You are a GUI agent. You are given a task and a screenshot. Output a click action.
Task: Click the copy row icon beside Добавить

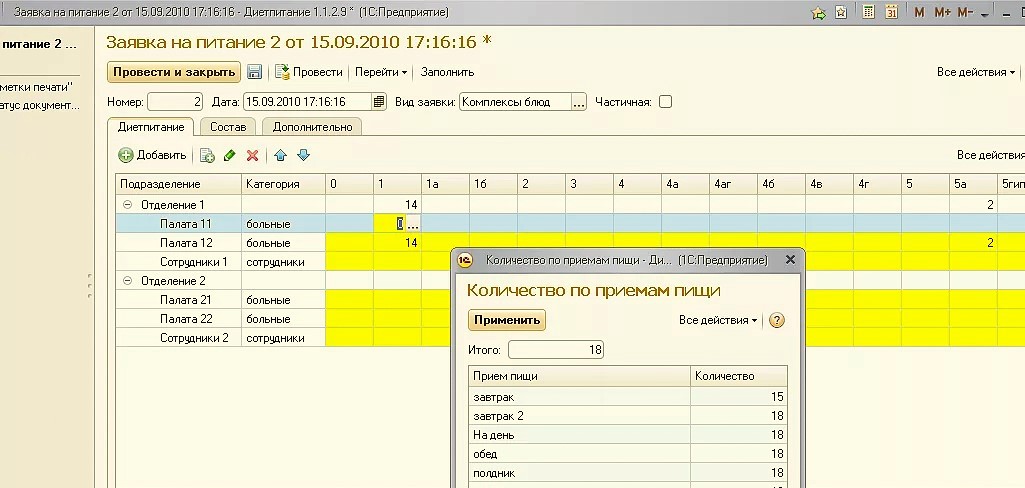click(207, 155)
